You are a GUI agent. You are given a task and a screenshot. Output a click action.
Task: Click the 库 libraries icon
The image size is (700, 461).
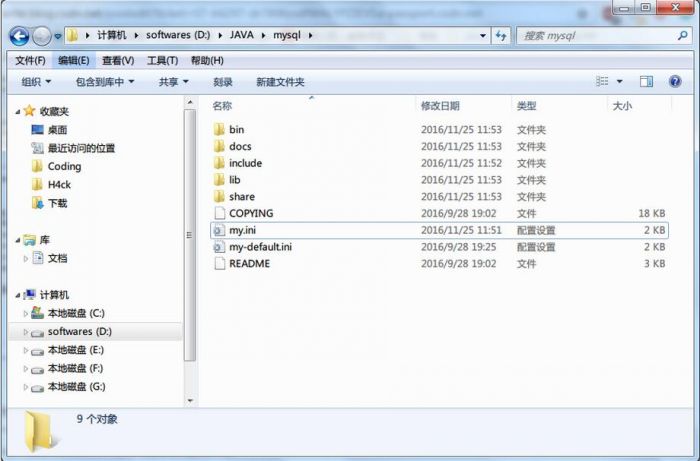coord(29,240)
